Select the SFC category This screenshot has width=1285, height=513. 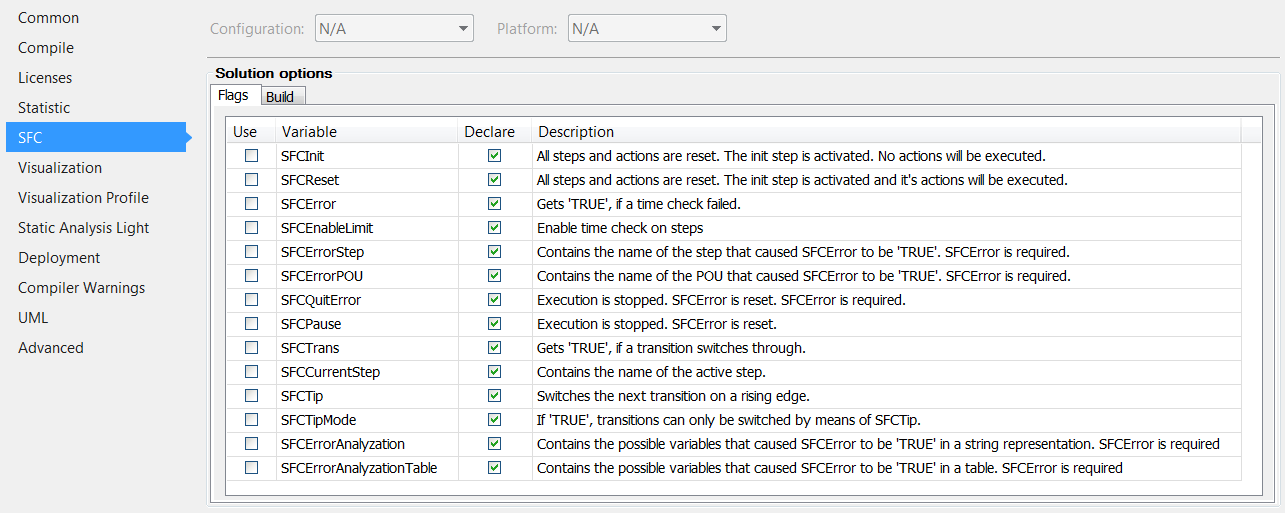coord(95,138)
